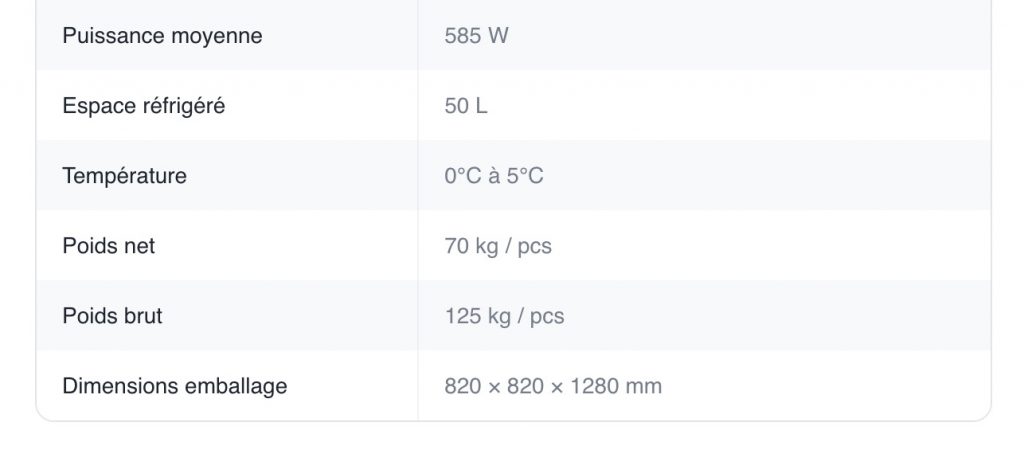Screen dimensions: 1024x465
Task: Click '1280 mm' in the dimensions value
Action: click(615, 386)
